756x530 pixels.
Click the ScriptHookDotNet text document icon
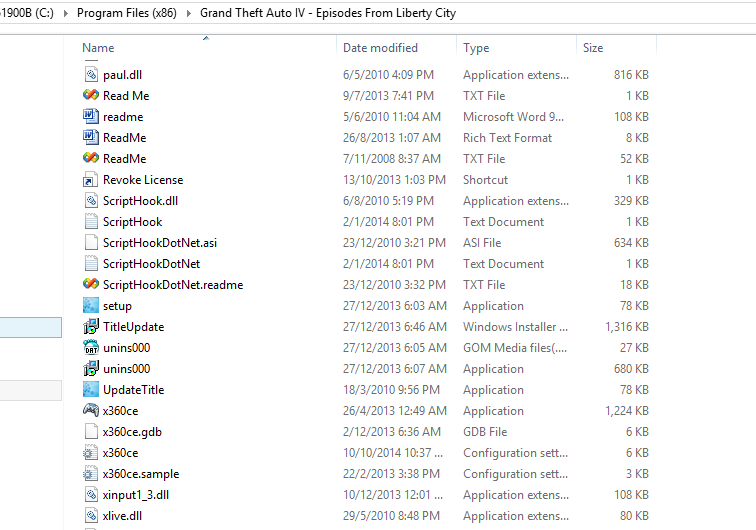[91, 264]
